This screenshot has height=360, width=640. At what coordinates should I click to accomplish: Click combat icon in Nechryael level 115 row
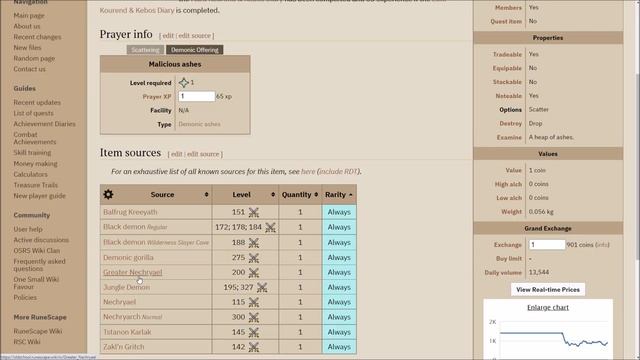click(x=254, y=302)
